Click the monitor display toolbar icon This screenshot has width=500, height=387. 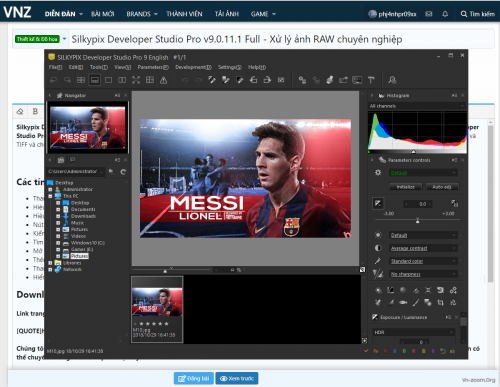[x=357, y=80]
